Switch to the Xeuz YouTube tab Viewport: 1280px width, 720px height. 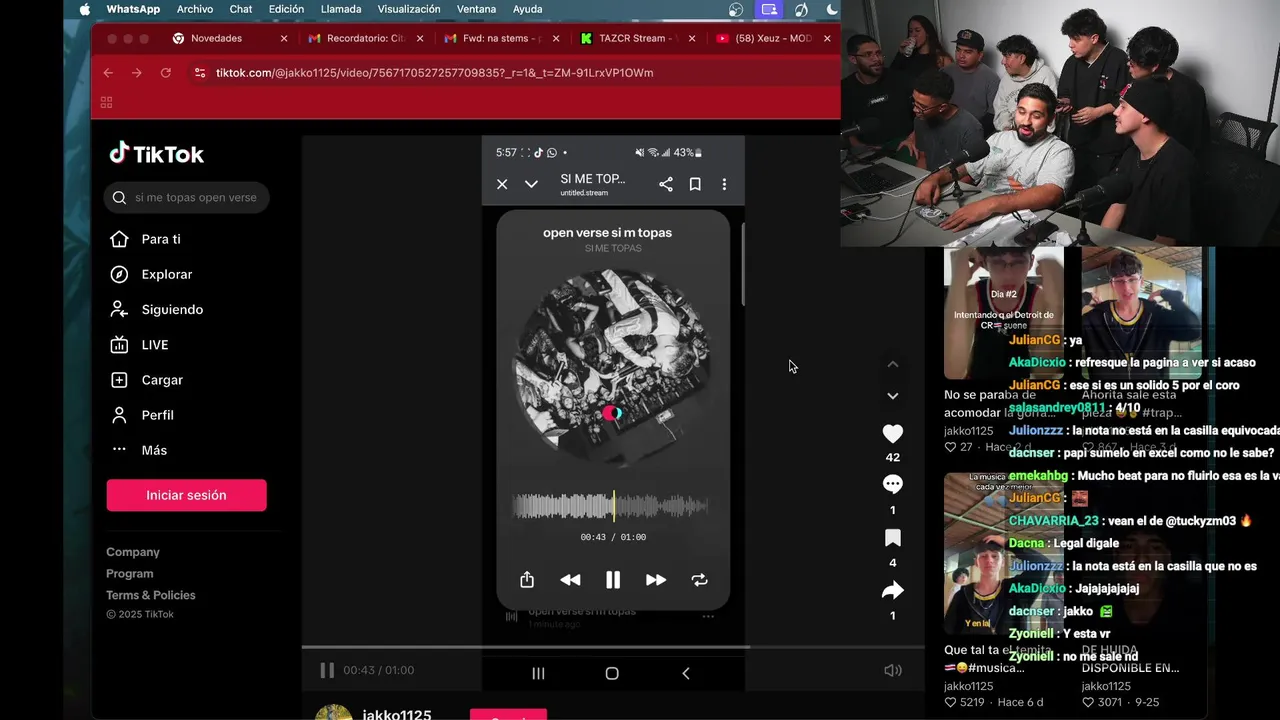[773, 38]
